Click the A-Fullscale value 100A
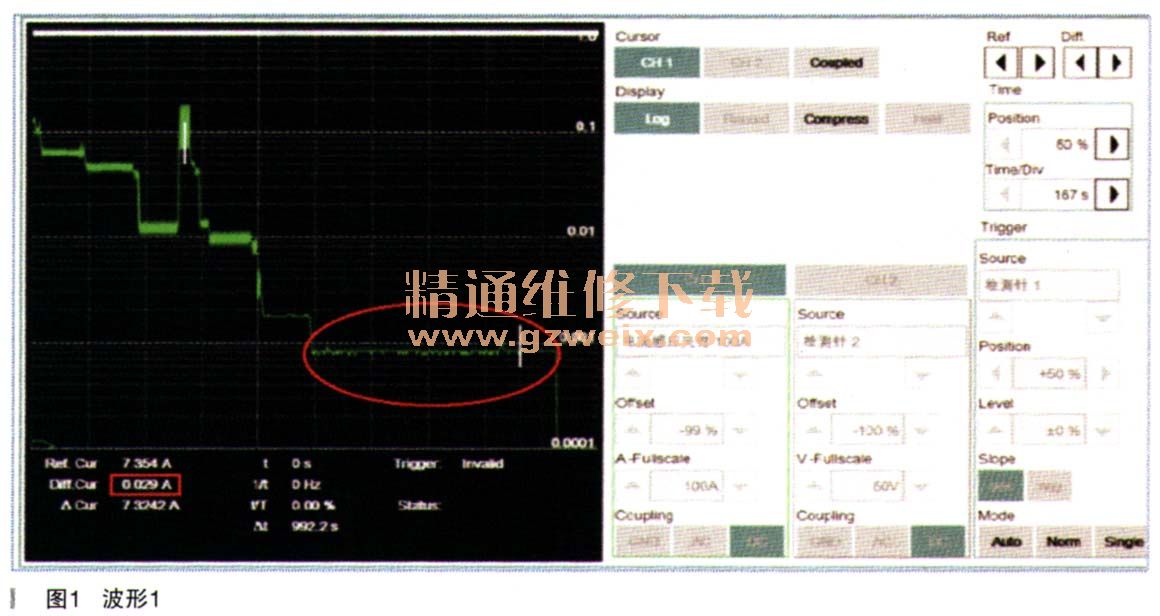 687,486
